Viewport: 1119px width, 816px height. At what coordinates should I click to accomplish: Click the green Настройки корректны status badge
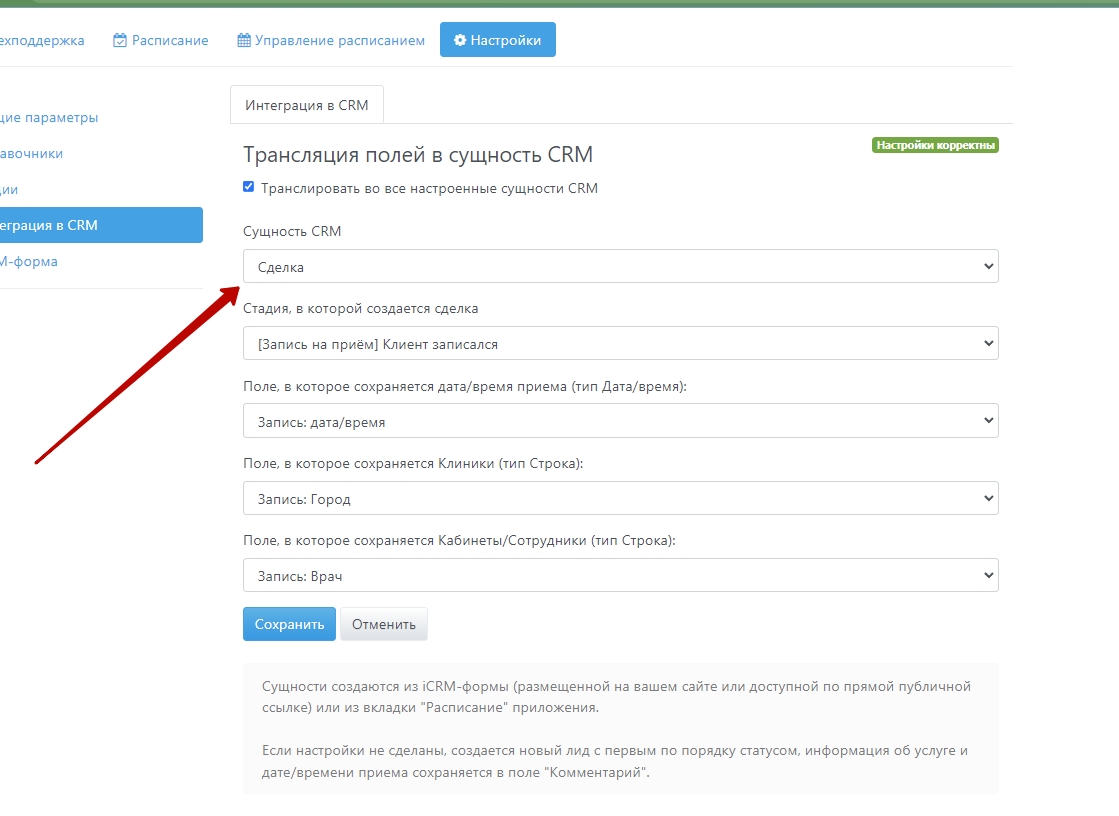coord(935,145)
